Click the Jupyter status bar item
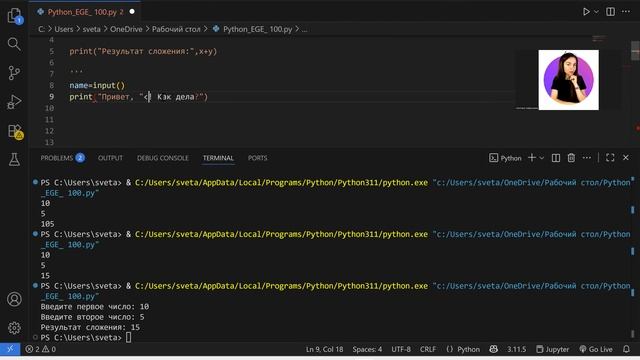Image resolution: width=640 pixels, height=360 pixels. tap(552, 349)
